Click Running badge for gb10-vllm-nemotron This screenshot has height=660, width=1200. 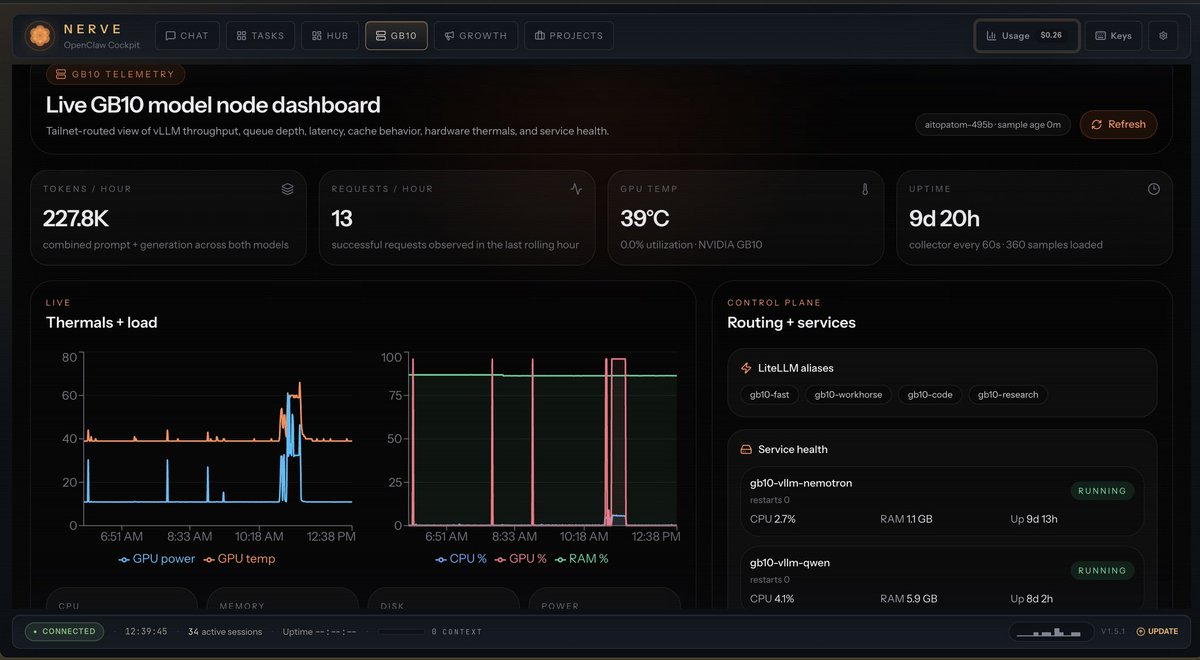tap(1103, 491)
